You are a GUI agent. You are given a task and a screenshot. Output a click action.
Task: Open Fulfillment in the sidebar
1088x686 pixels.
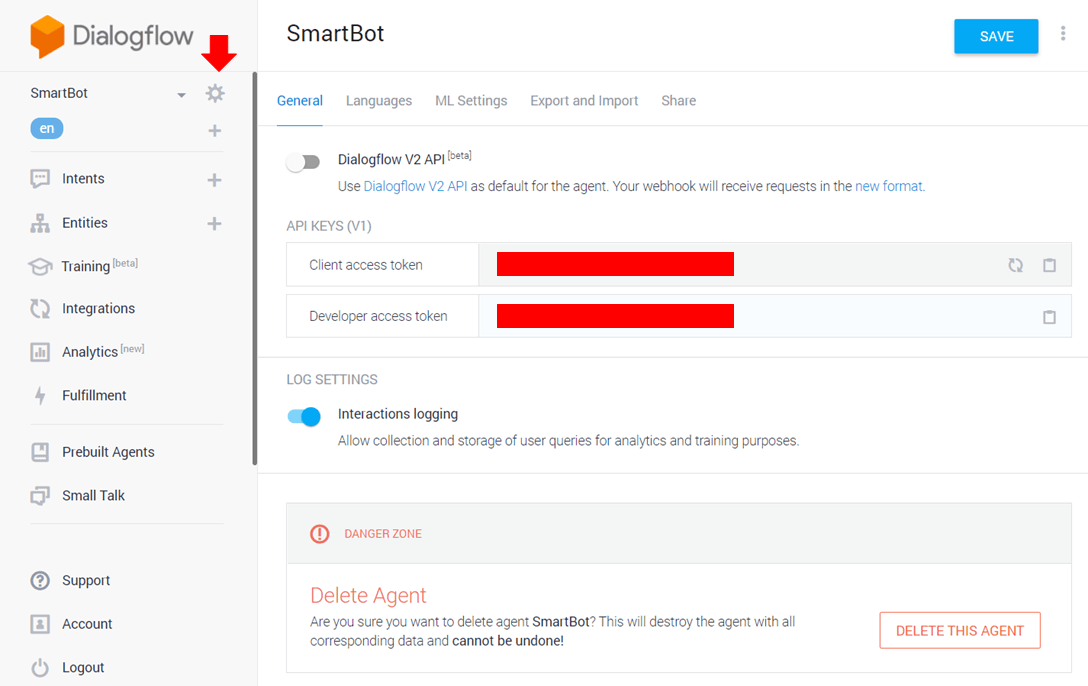94,396
